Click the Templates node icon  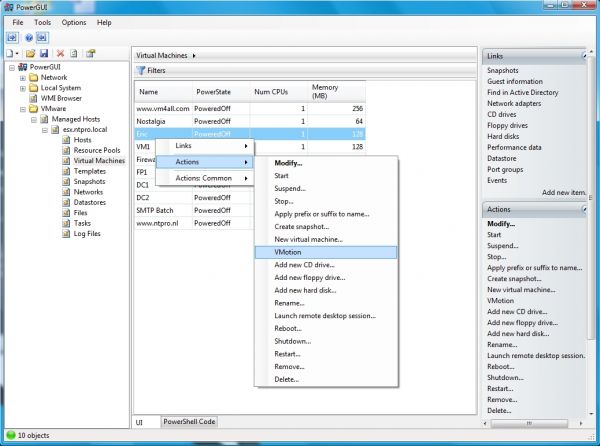coord(66,171)
